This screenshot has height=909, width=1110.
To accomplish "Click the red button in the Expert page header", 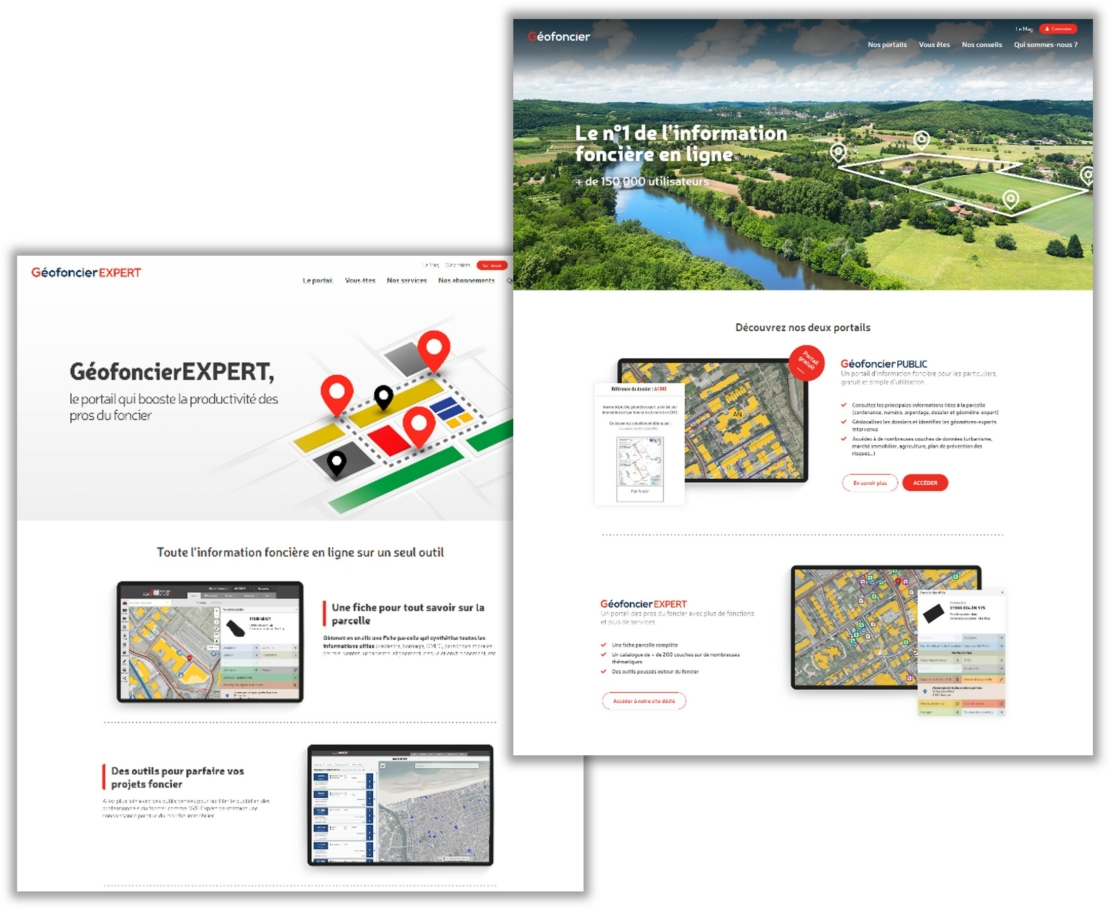I will click(491, 265).
